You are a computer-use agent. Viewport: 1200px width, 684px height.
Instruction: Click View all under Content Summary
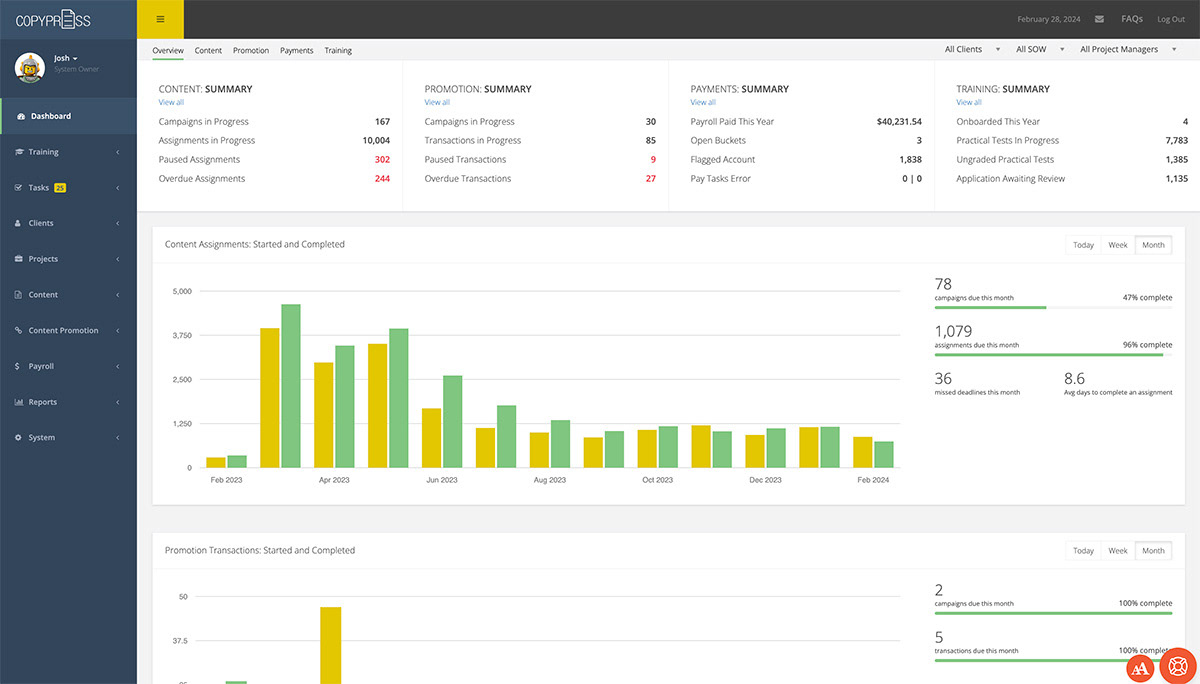point(171,102)
